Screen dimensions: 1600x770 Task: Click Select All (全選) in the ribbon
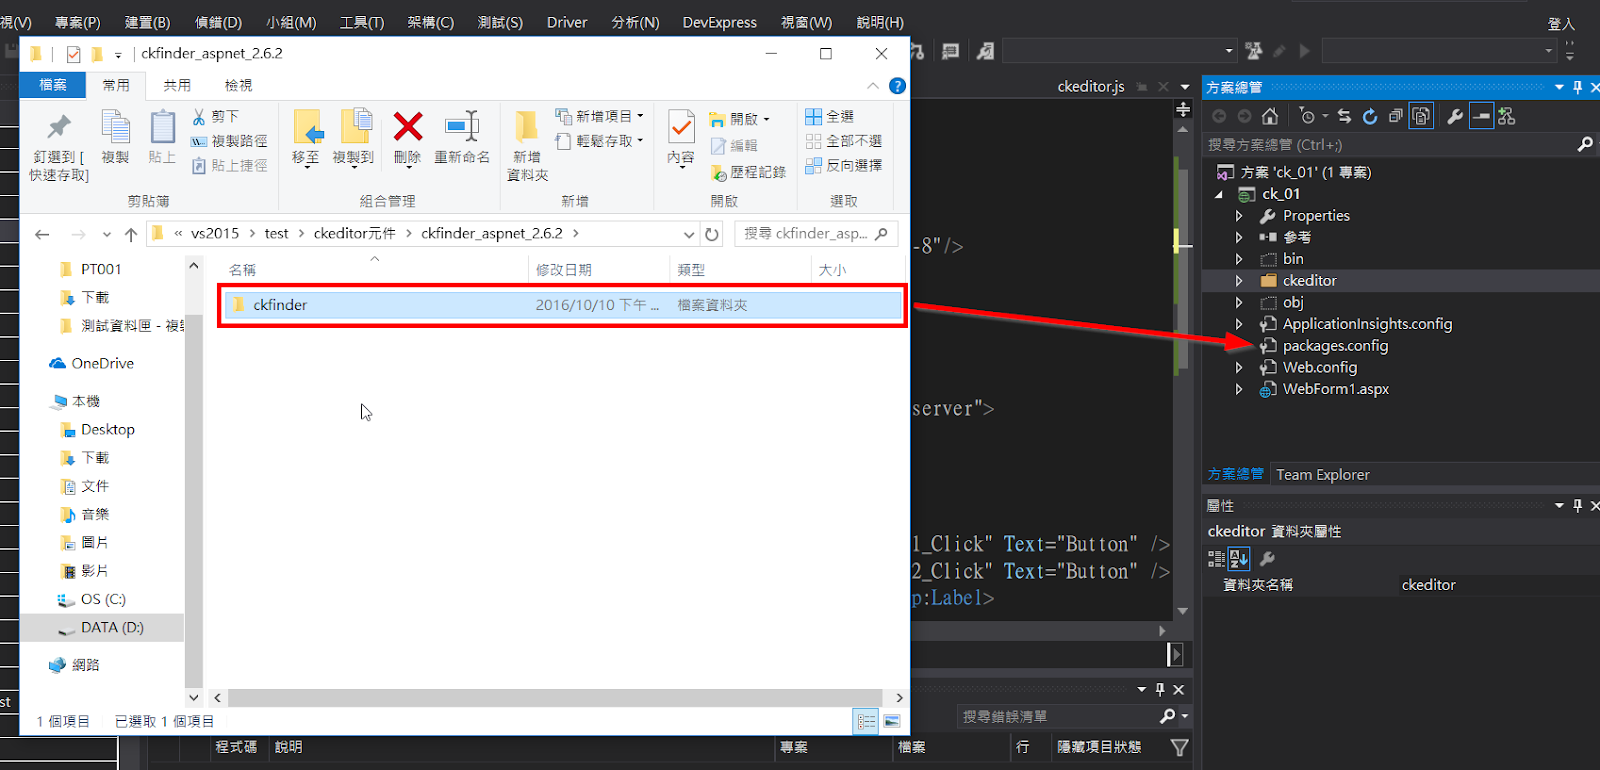(x=830, y=117)
